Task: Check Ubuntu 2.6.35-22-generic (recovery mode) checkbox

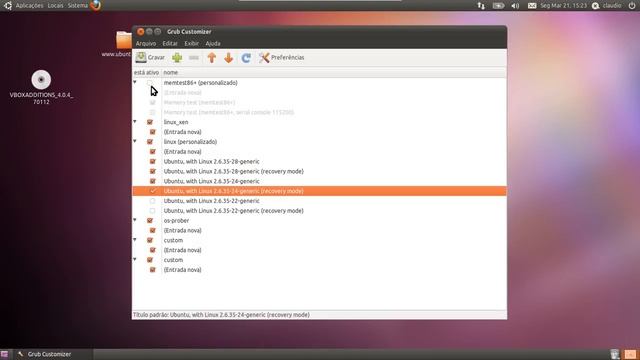Action: [153, 211]
